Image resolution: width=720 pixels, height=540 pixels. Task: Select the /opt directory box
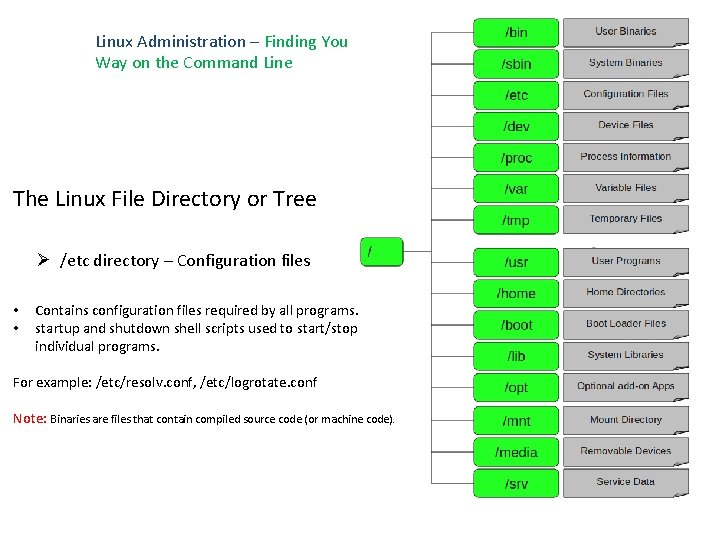[516, 387]
